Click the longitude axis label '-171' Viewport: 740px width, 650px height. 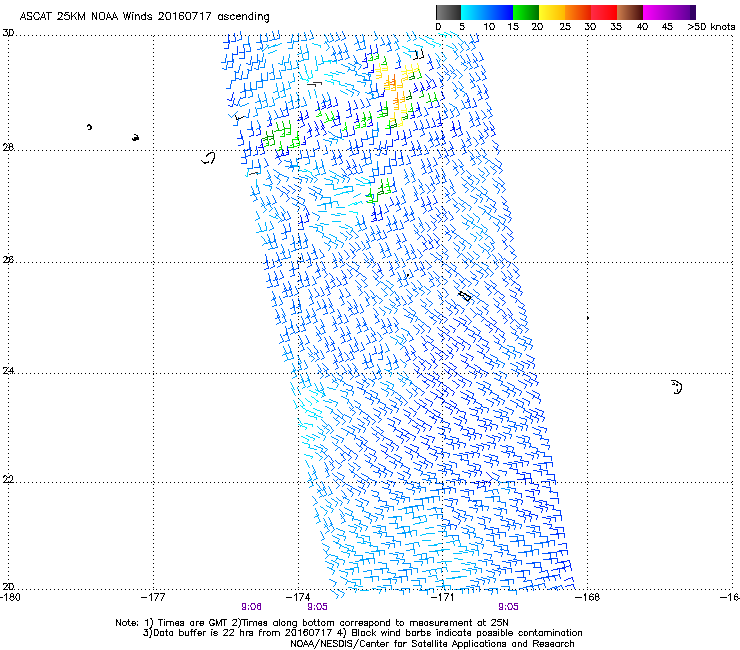443,597
